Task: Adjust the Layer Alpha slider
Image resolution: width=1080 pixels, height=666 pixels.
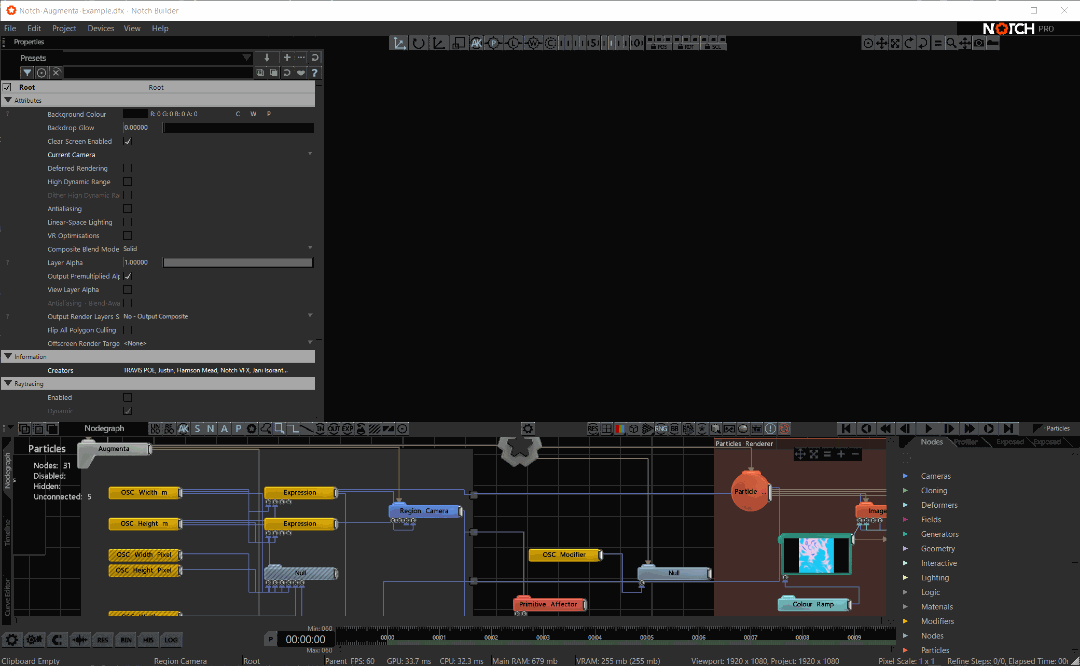Action: point(238,262)
